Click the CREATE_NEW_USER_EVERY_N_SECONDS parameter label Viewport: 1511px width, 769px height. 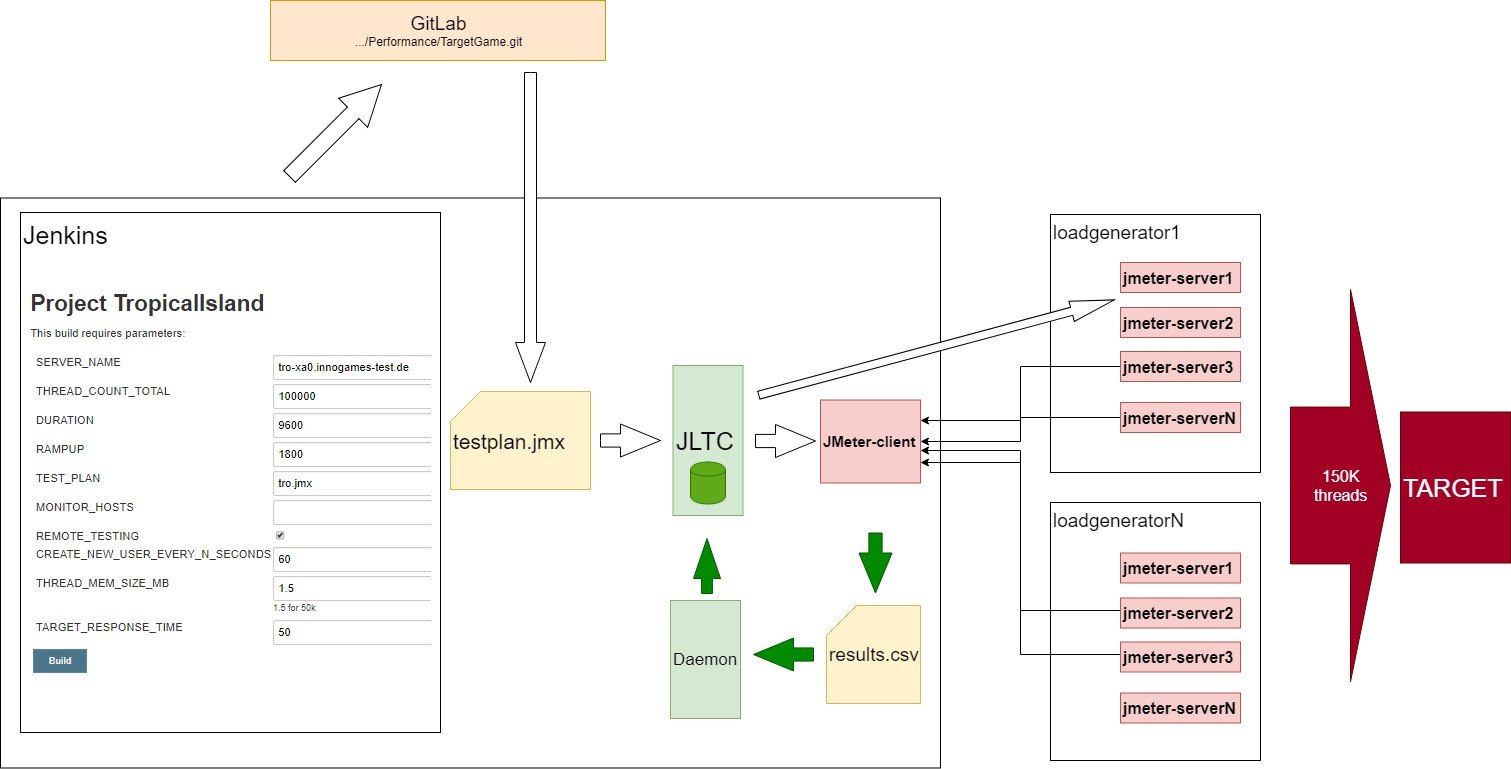[x=154, y=553]
